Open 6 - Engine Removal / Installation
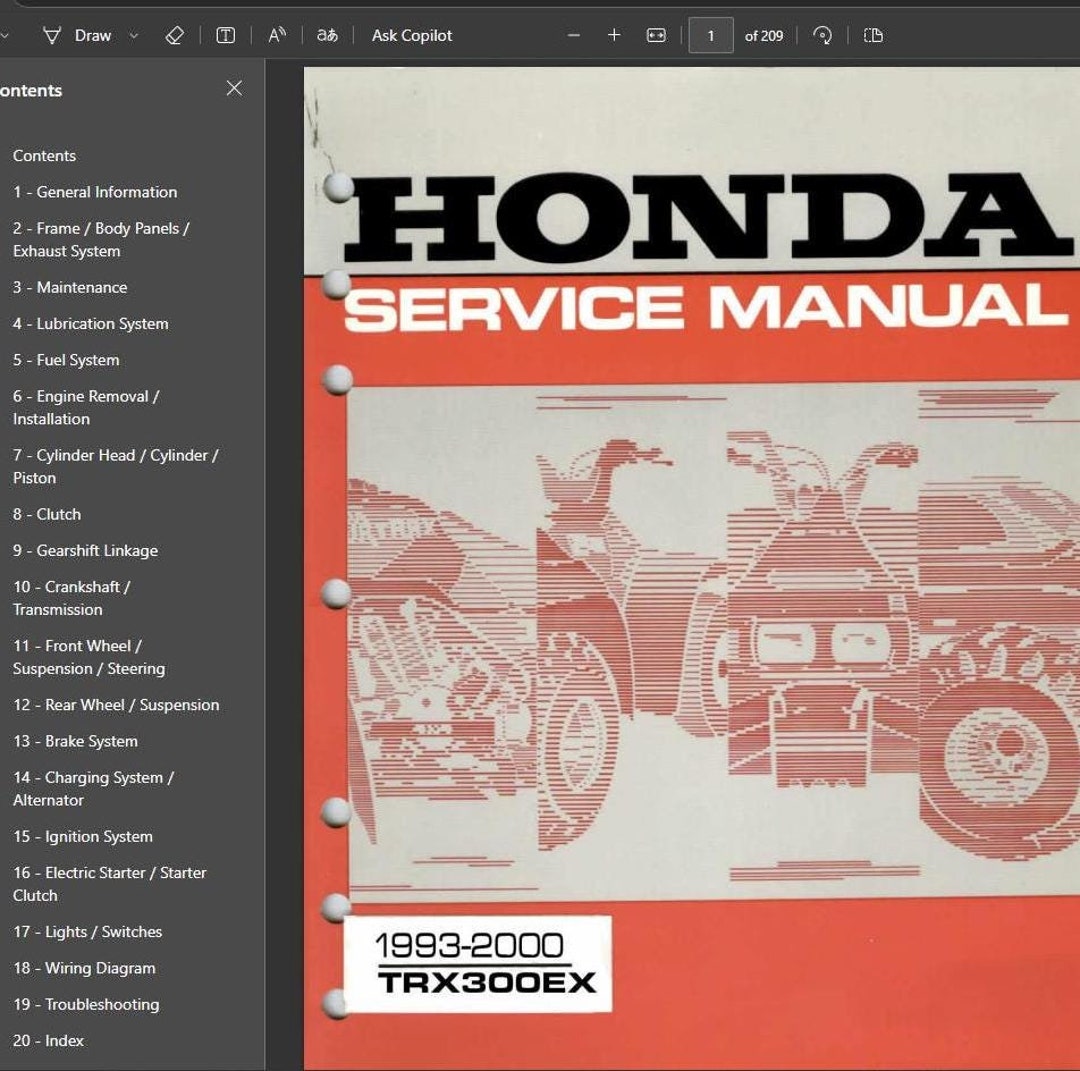The height and width of the screenshot is (1071, 1080). coord(86,408)
